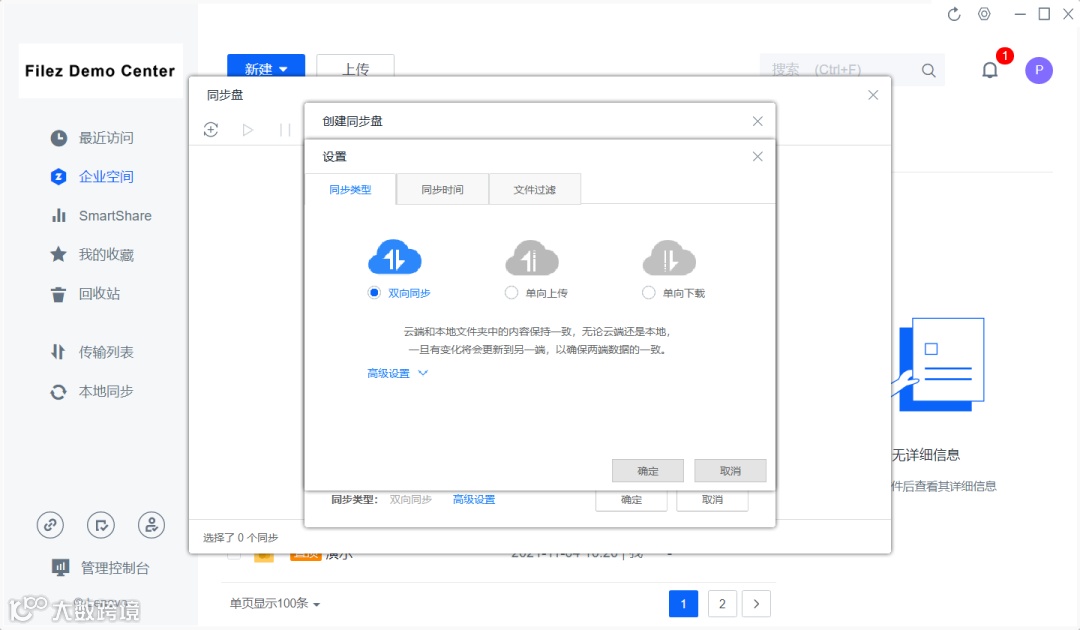Click the gray 单向上传 cloud icon
The width and height of the screenshot is (1080, 630).
[532, 258]
